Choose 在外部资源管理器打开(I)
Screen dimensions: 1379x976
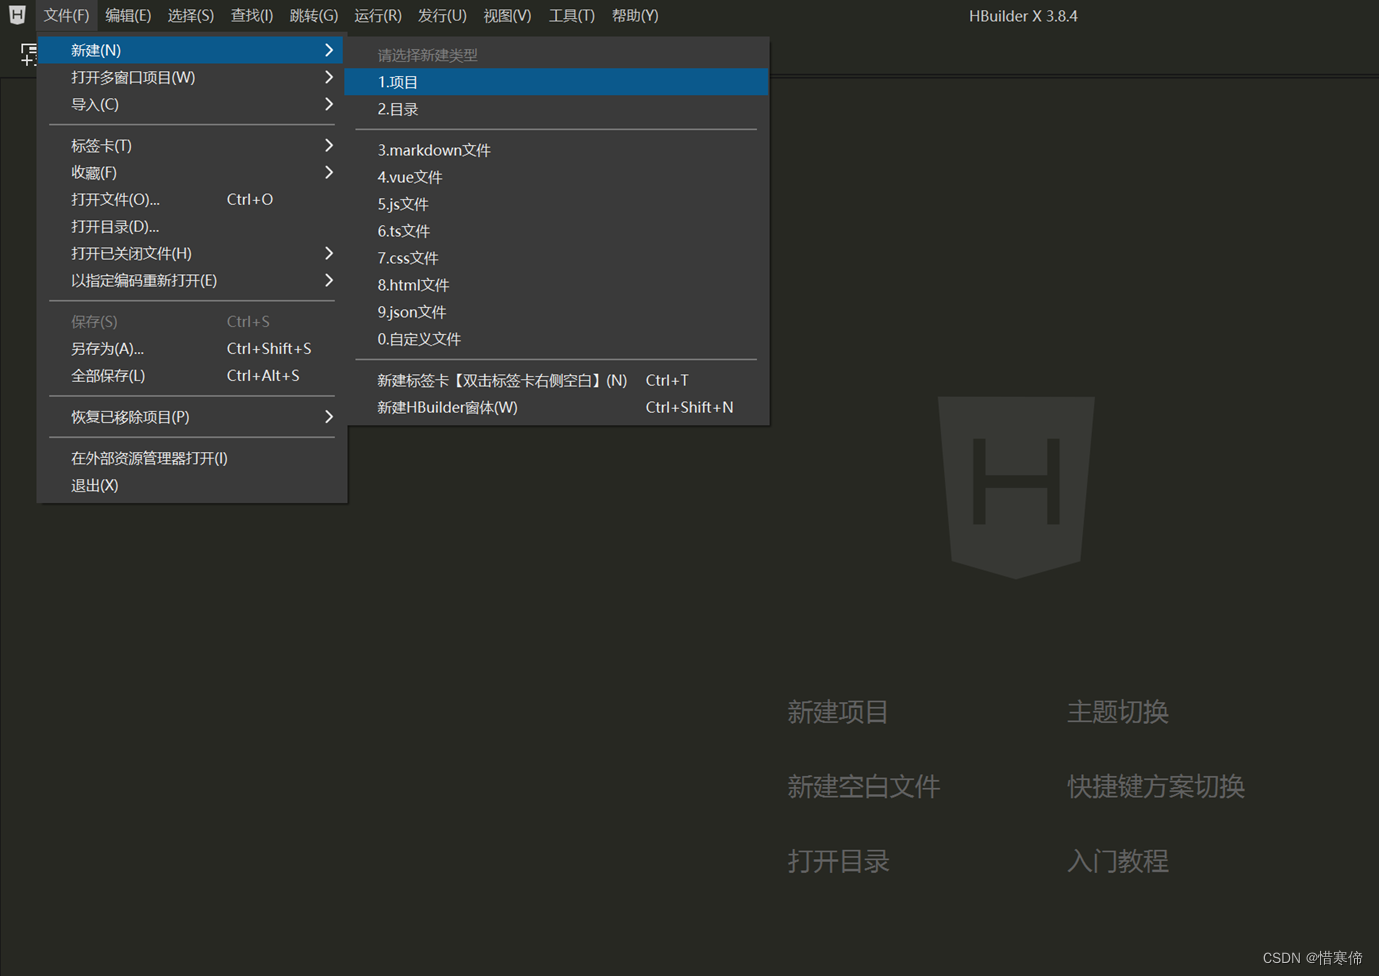(192, 458)
